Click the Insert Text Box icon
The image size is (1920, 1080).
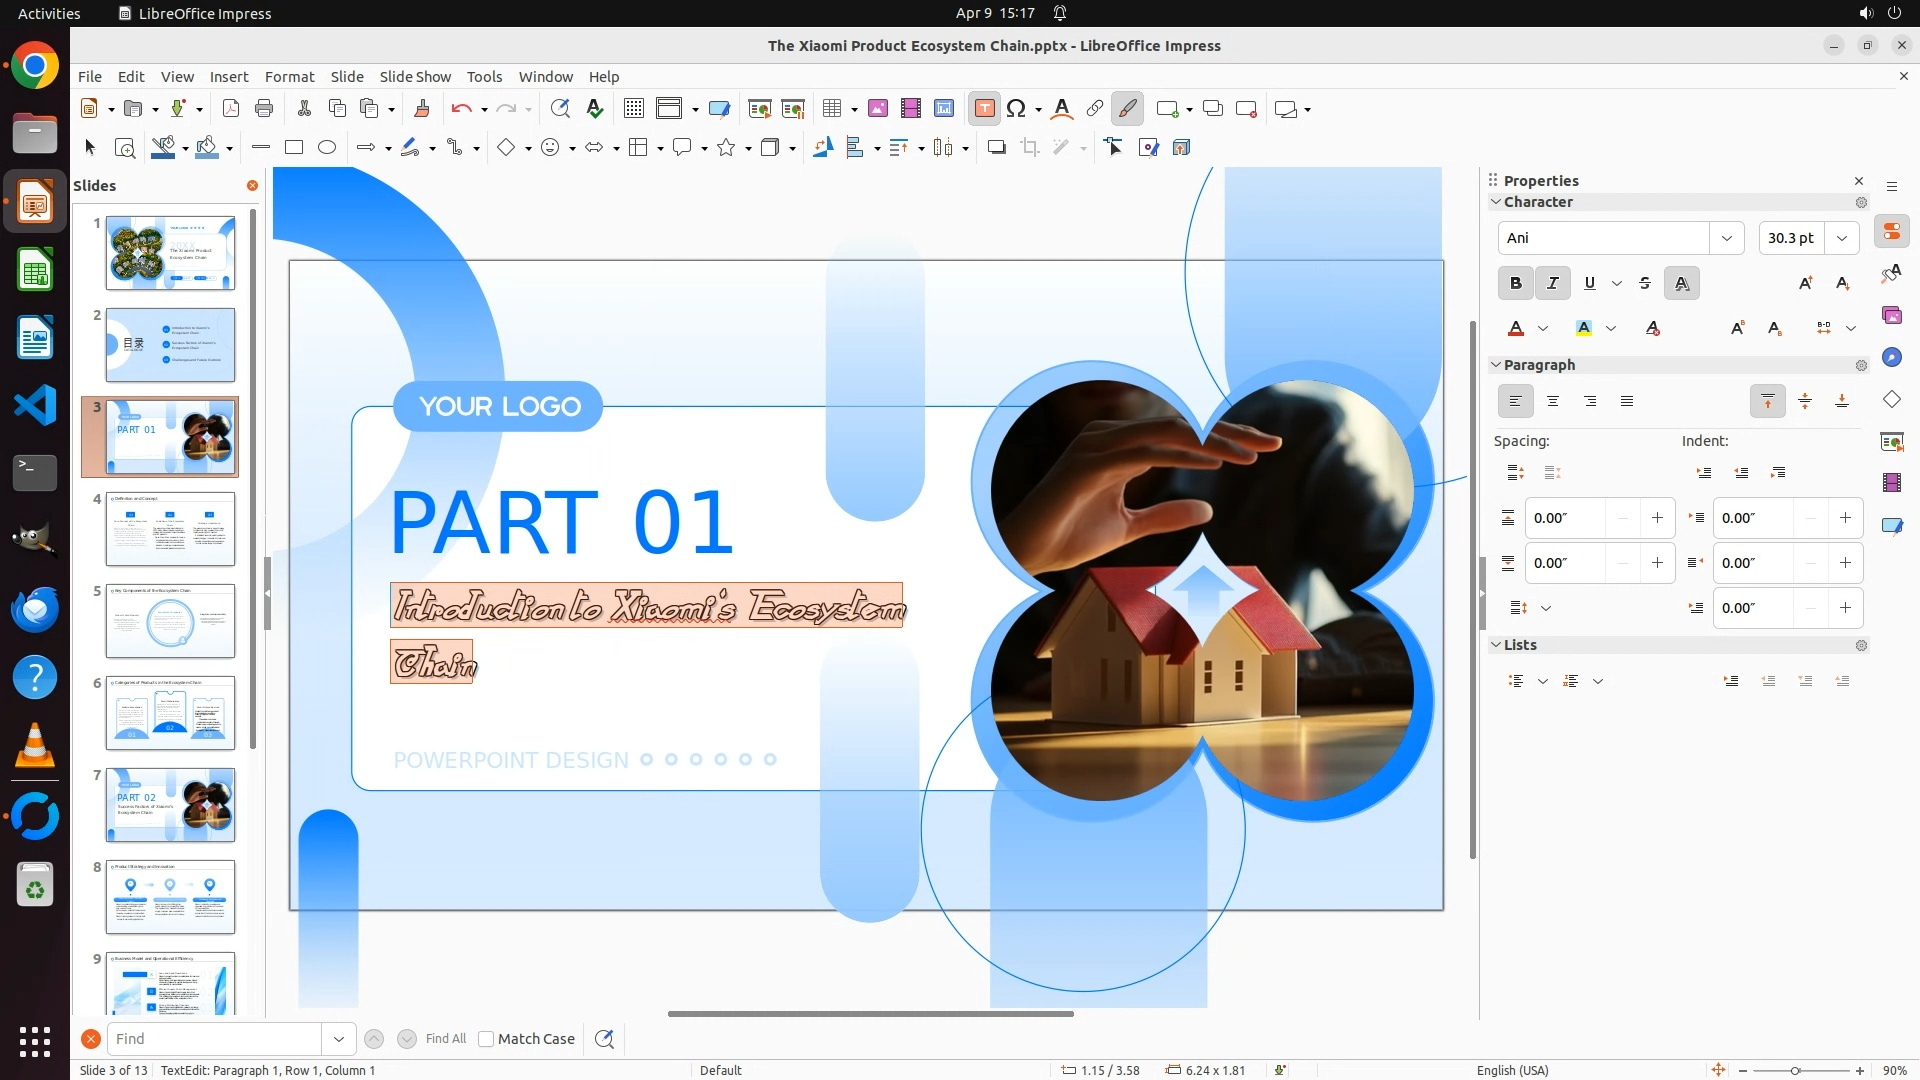point(984,109)
